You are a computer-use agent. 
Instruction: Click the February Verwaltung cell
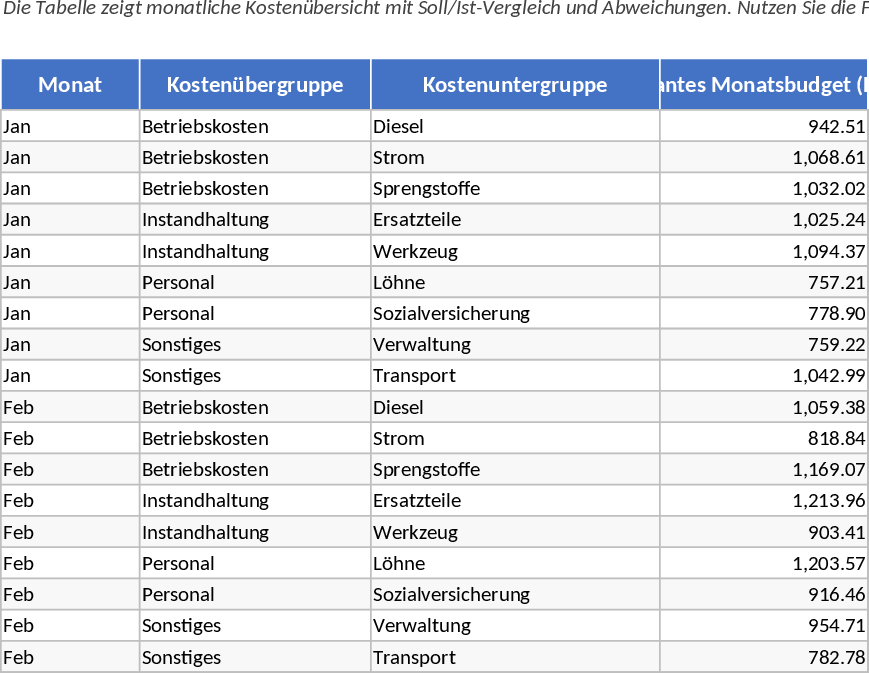point(515,625)
